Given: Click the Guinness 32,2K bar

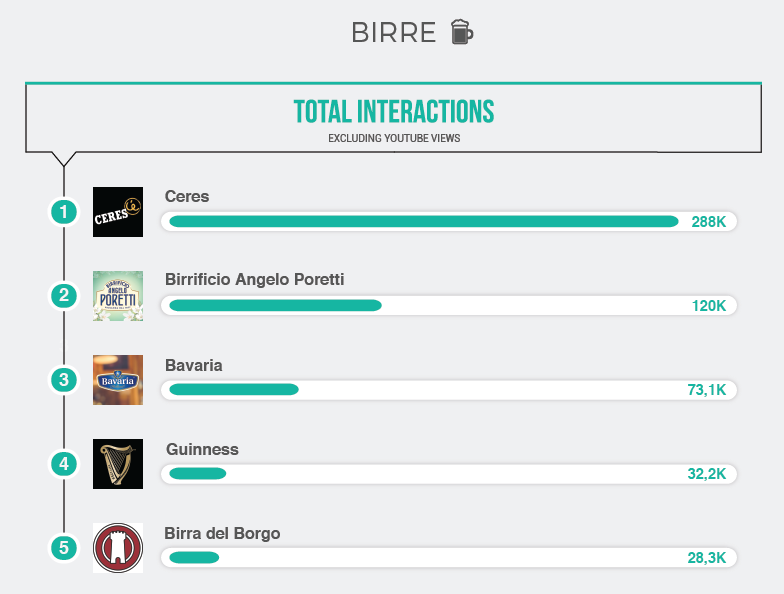Looking at the screenshot, I should pos(448,474).
